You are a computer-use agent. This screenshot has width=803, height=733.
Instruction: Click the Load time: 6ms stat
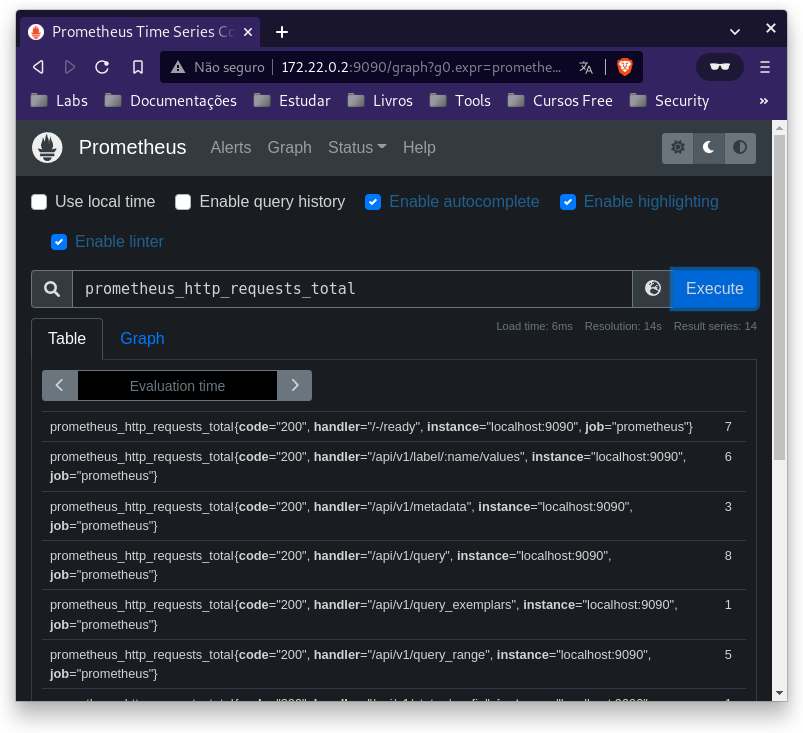pyautogui.click(x=534, y=326)
